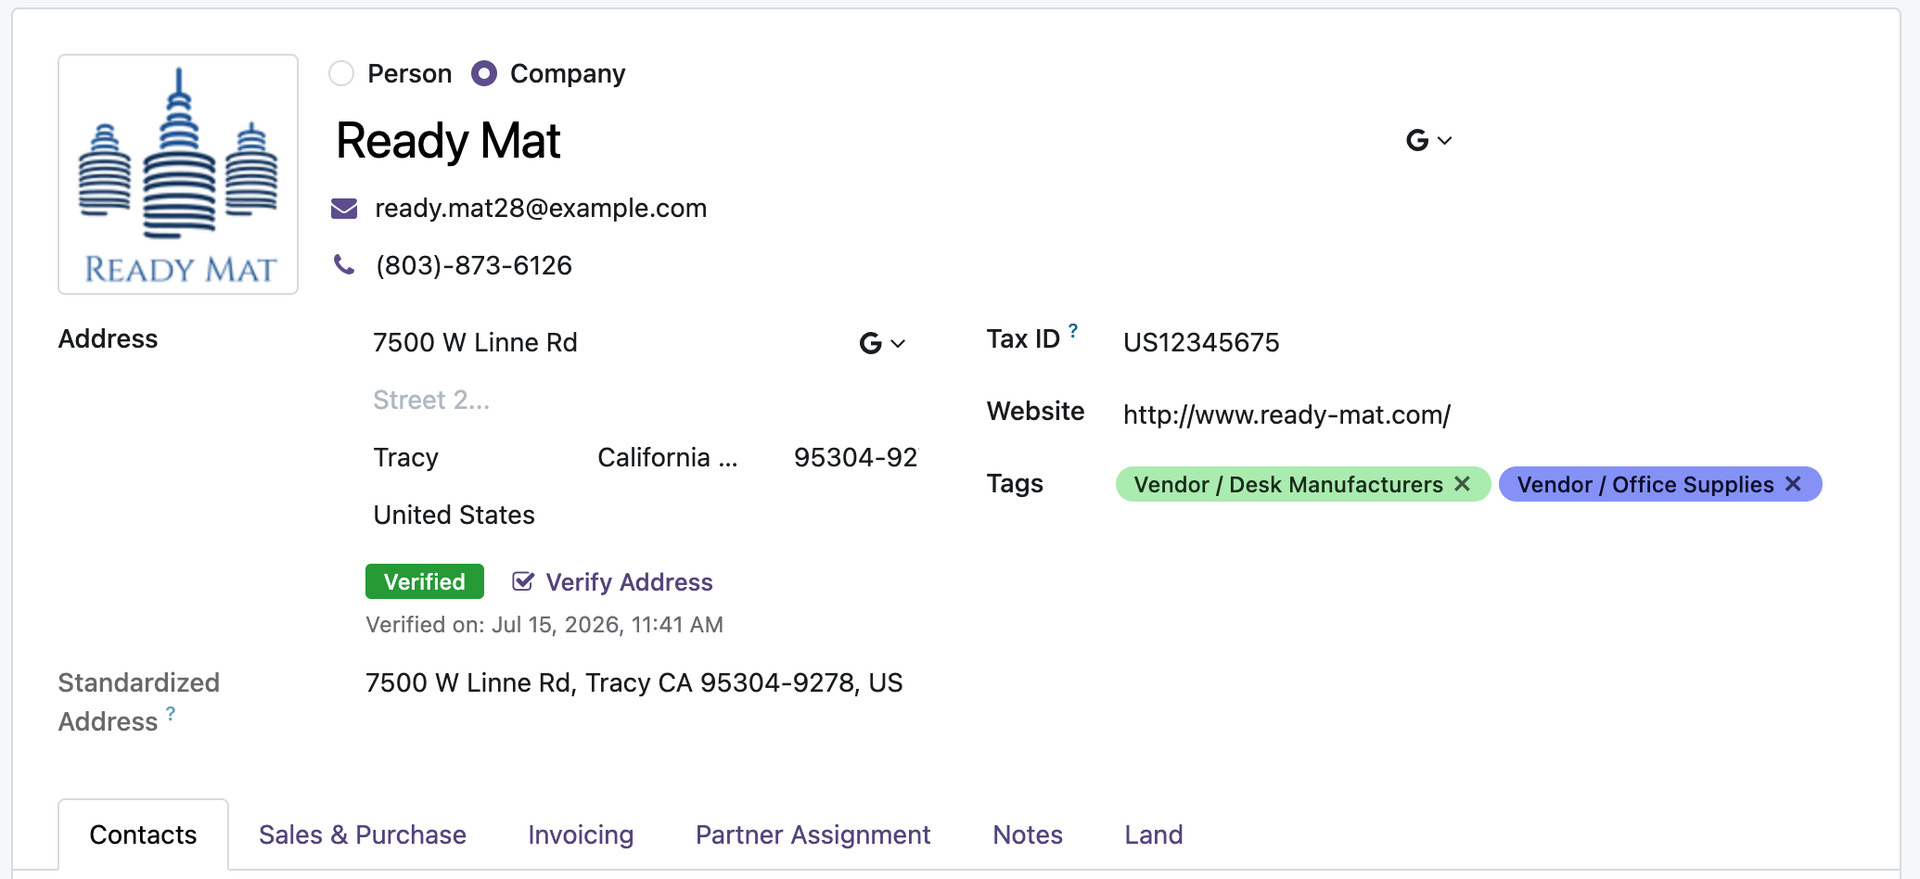
Task: Open the Google autocomplete next to company name
Action: [1428, 141]
